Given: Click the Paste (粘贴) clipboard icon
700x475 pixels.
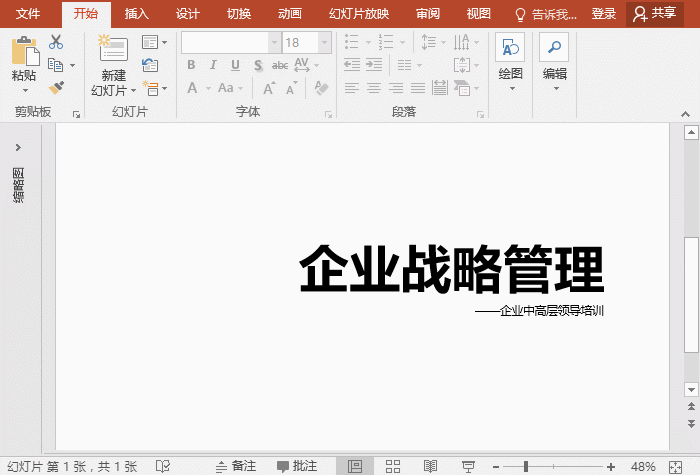Looking at the screenshot, I should (23, 50).
